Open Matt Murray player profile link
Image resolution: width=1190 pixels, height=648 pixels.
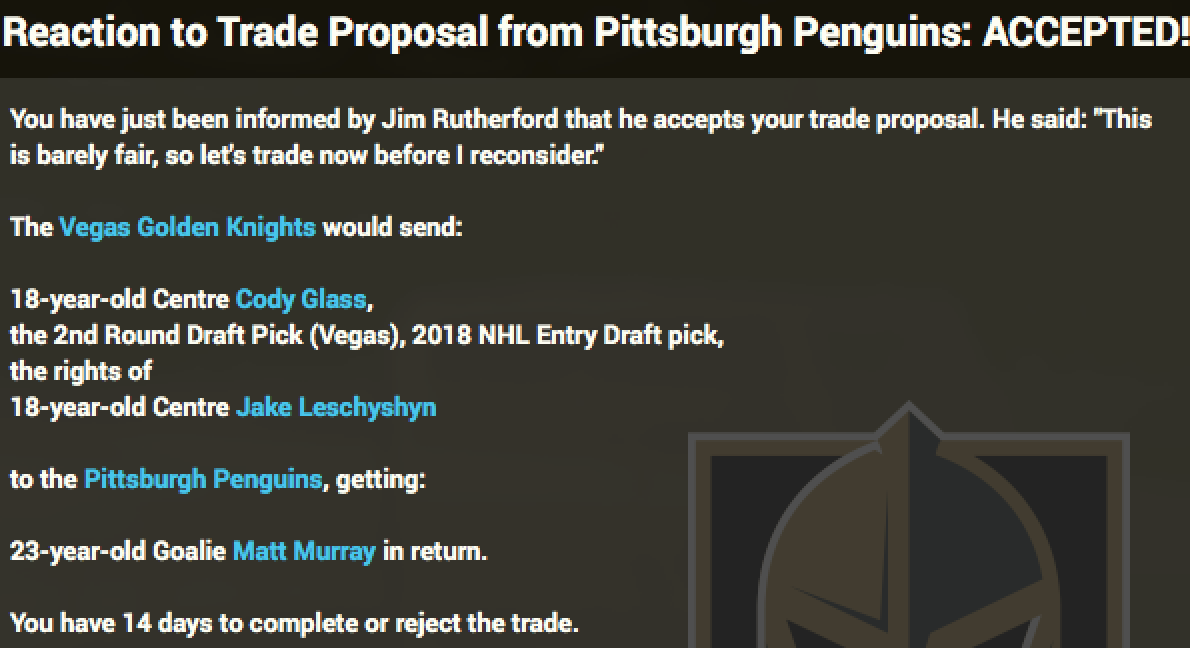coord(304,551)
